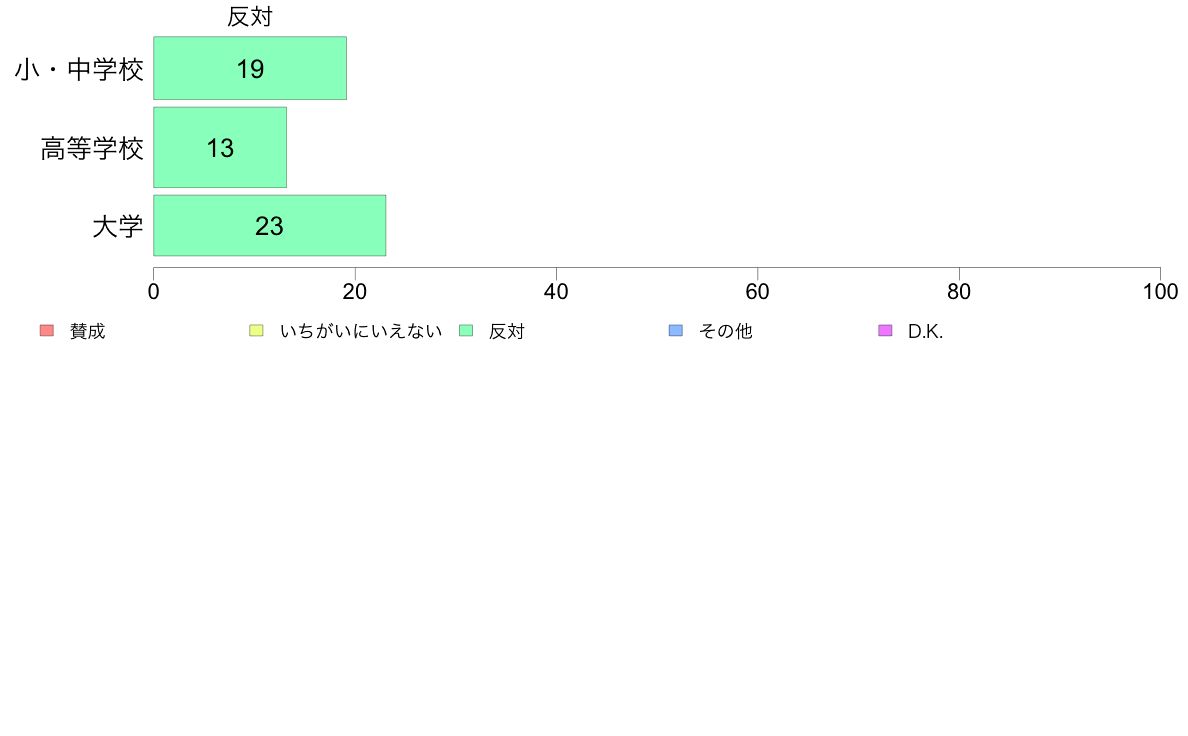Click the 40 tick label on axis
Screen dimensions: 1188x736
click(556, 292)
